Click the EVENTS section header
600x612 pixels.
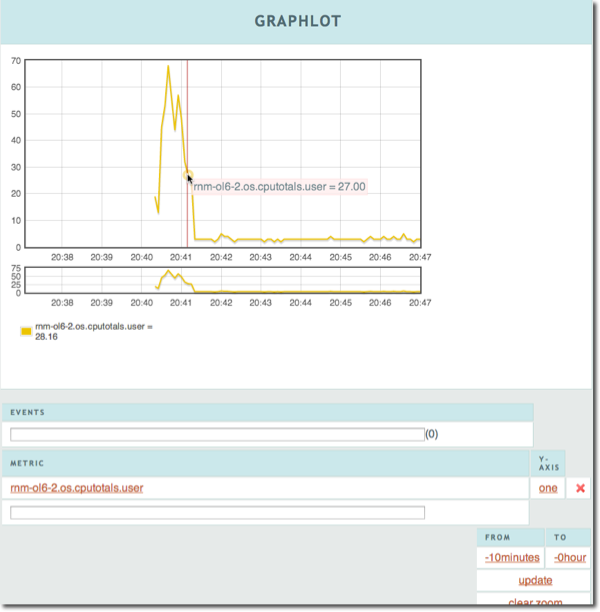click(x=28, y=412)
